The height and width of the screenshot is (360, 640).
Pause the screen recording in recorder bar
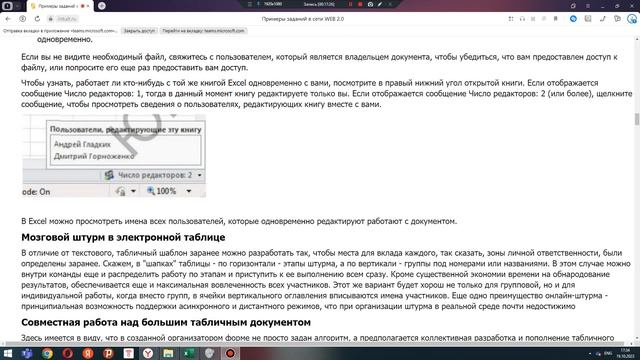tap(350, 4)
